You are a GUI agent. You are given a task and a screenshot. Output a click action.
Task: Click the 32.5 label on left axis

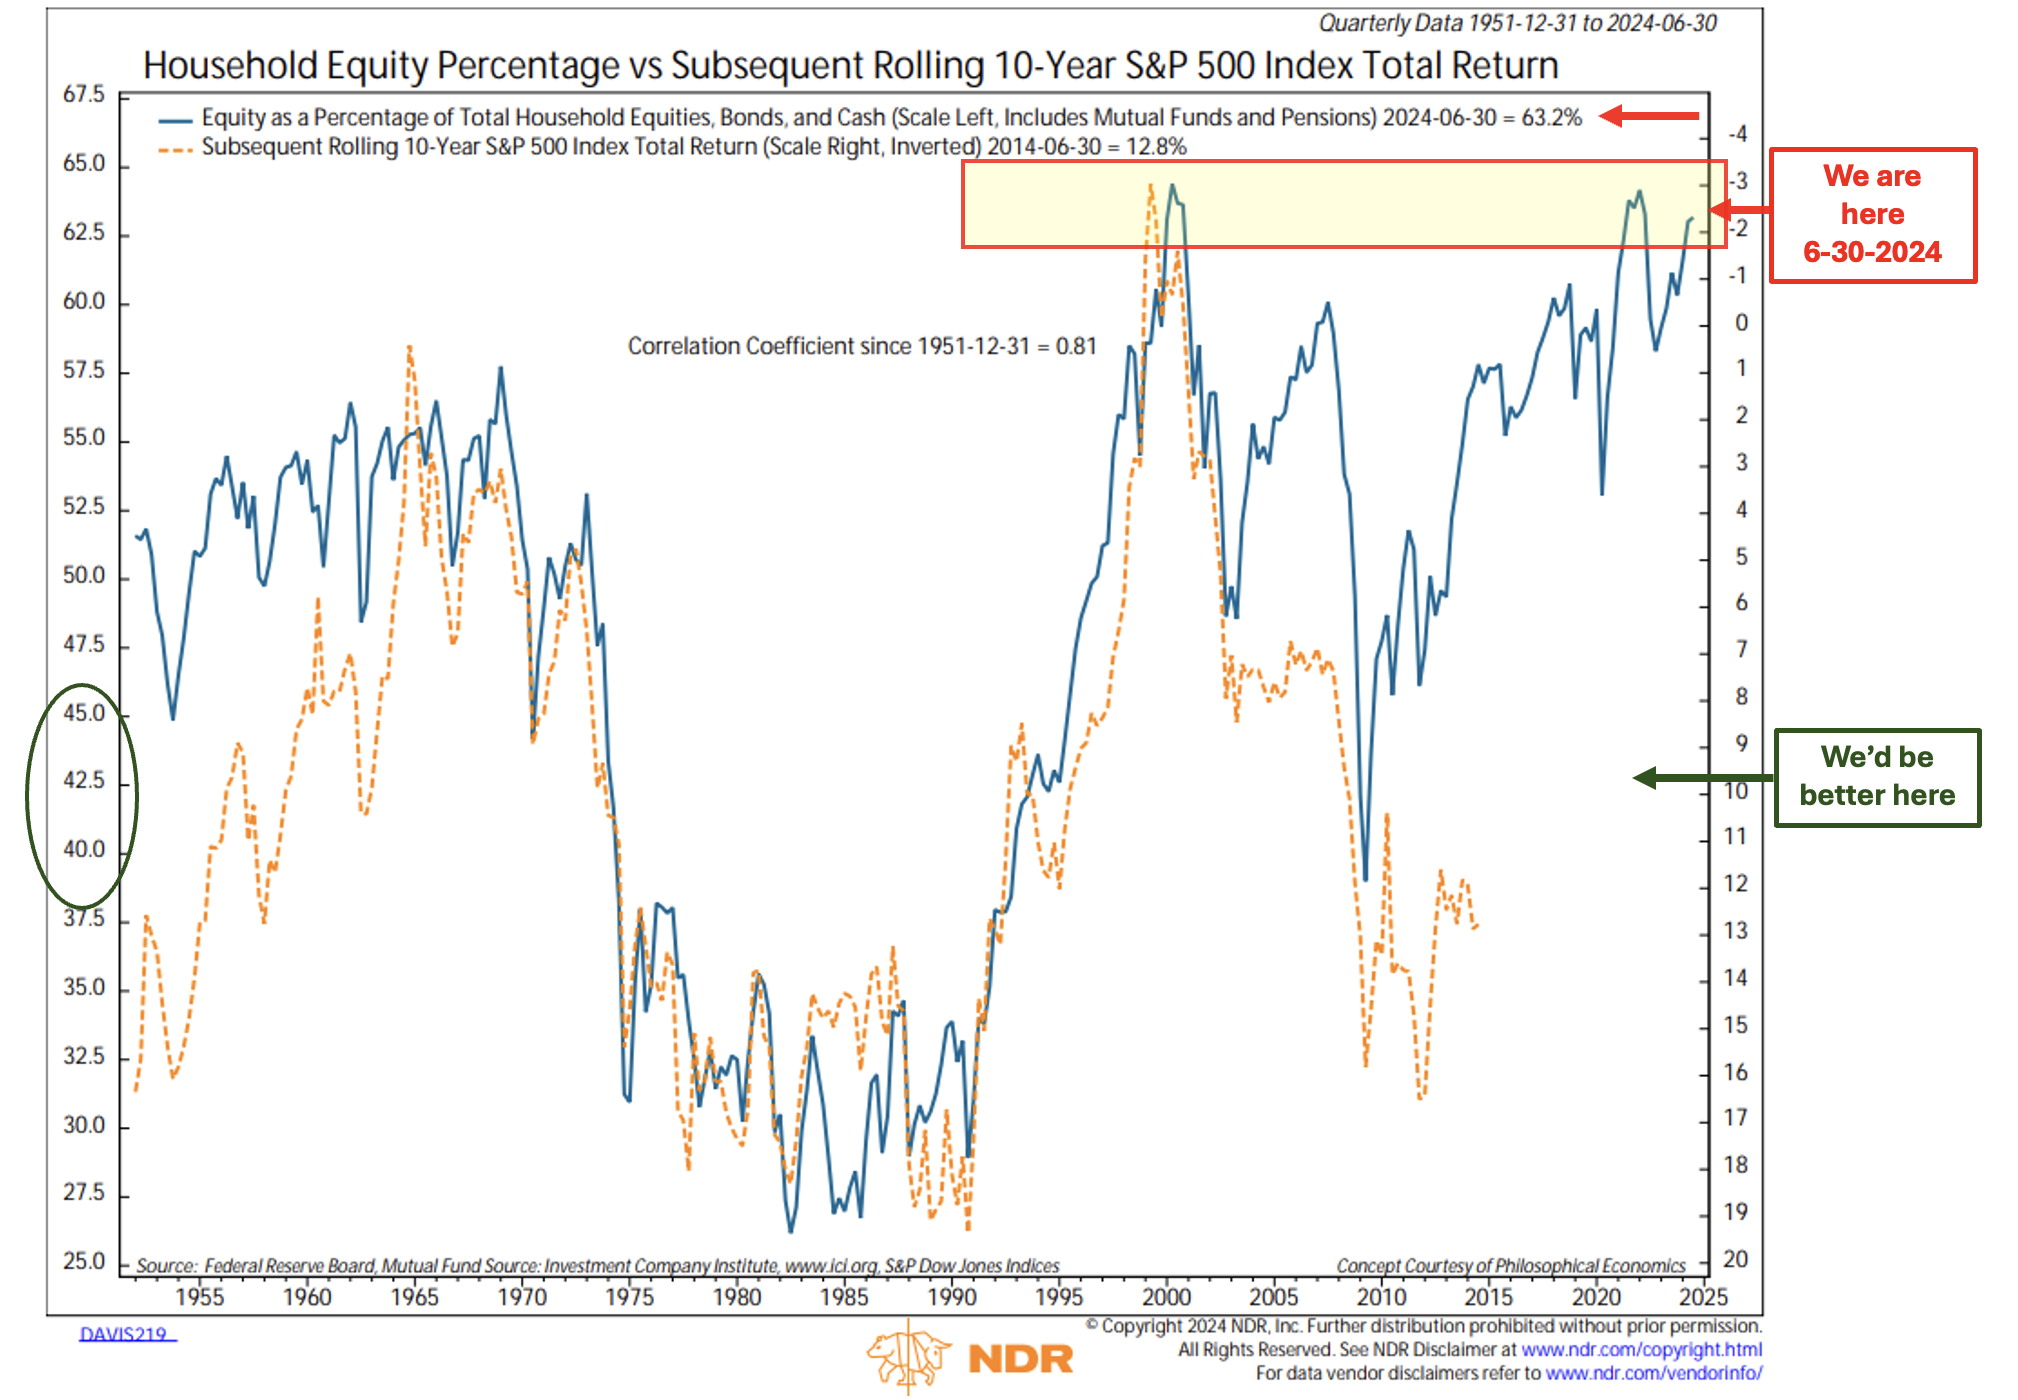point(84,1057)
